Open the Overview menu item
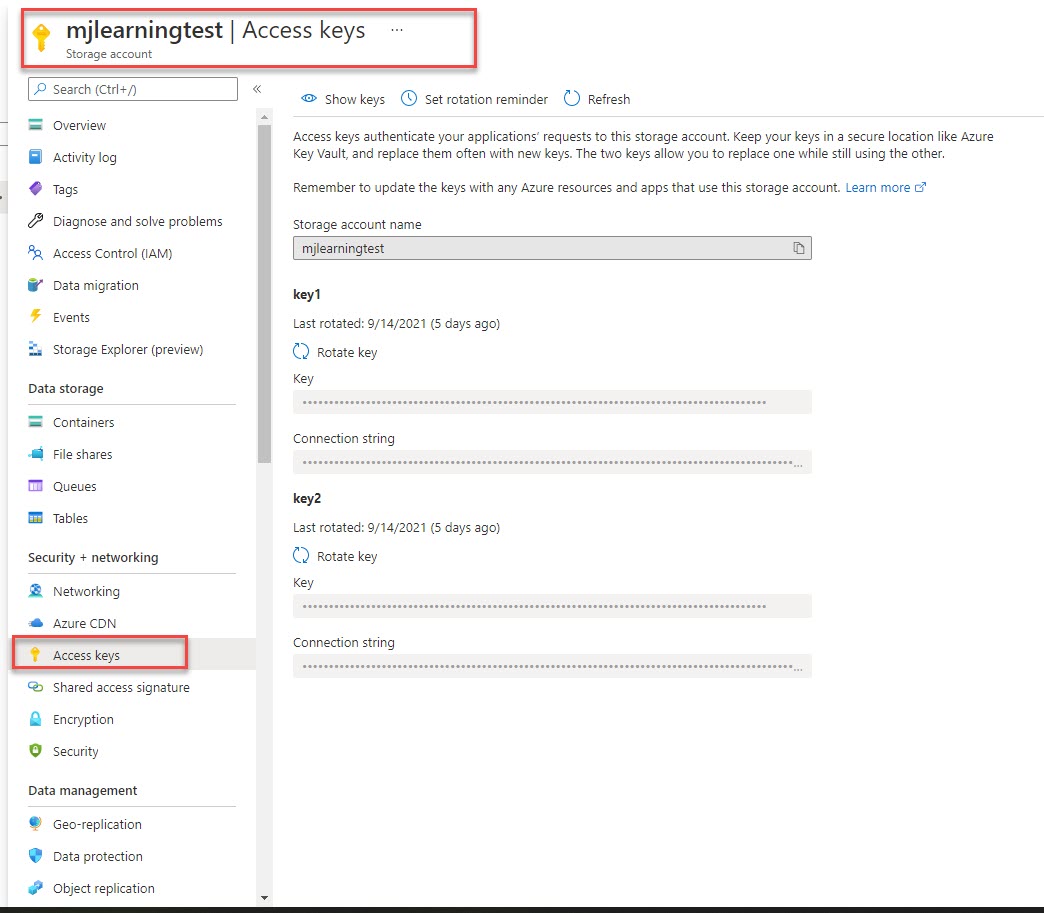 pos(79,125)
